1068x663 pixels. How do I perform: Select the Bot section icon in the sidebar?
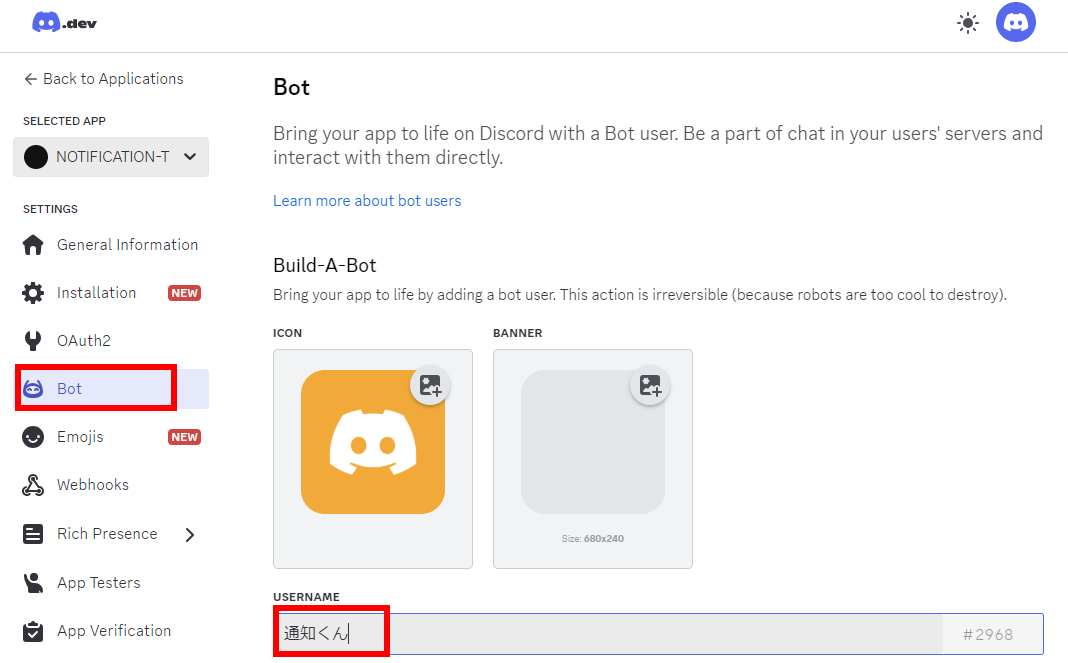coord(33,388)
